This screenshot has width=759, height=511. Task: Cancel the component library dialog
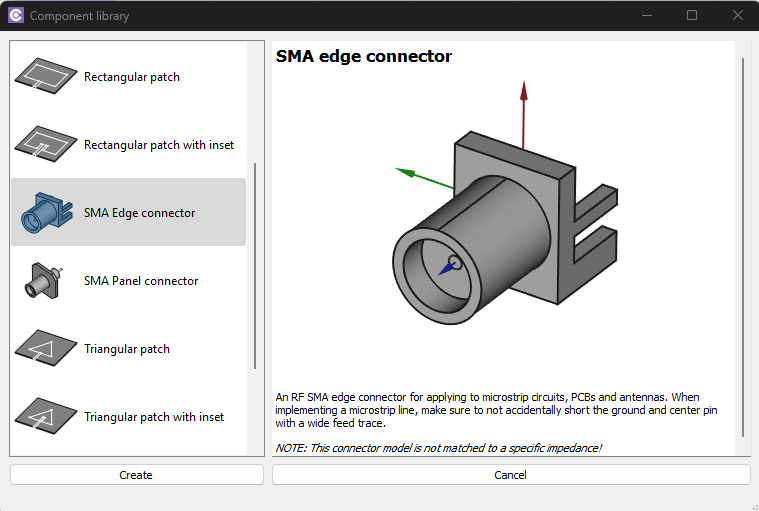(x=511, y=475)
